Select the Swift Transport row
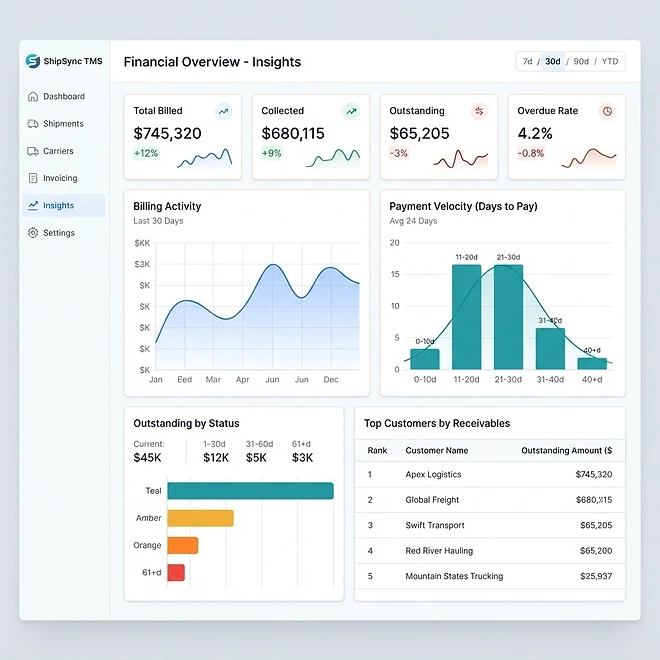 tap(490, 525)
